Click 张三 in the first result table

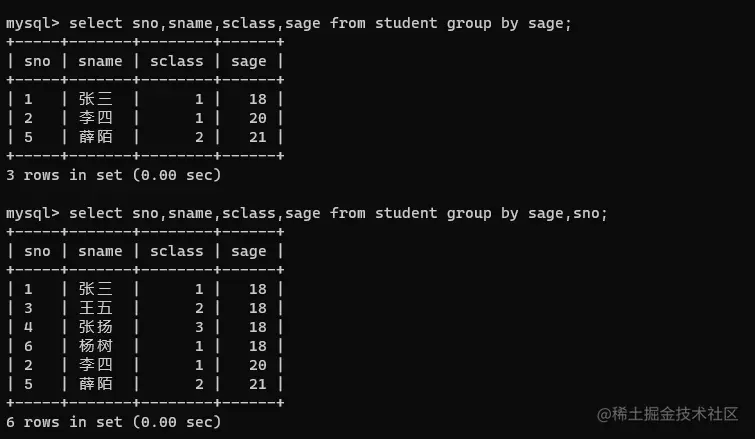pos(96,99)
